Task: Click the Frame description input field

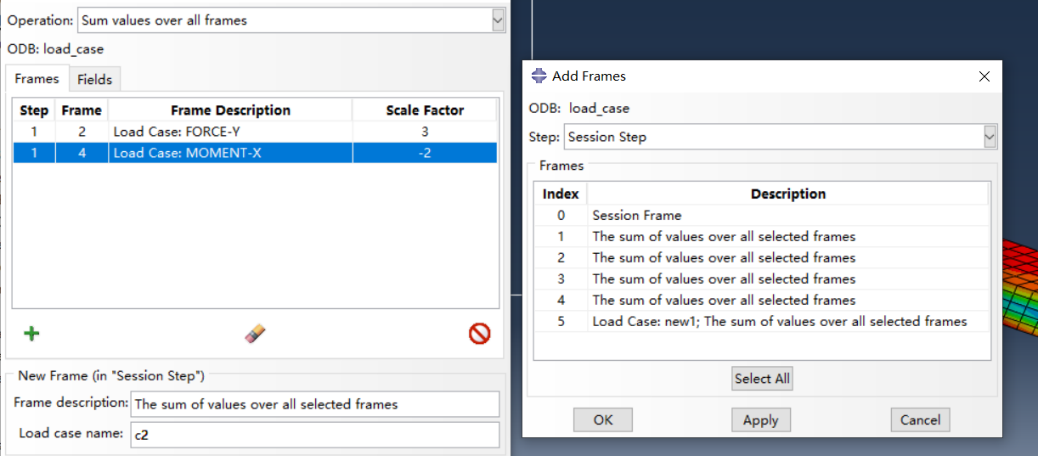Action: (x=314, y=404)
